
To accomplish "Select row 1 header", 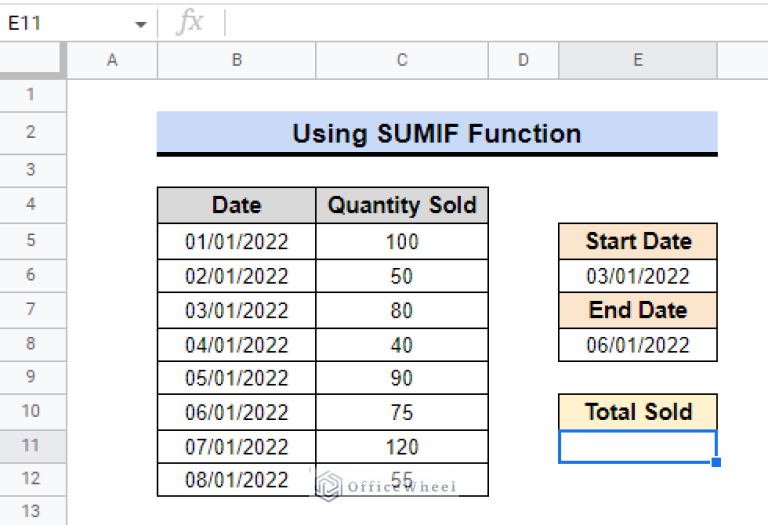I will [32, 95].
